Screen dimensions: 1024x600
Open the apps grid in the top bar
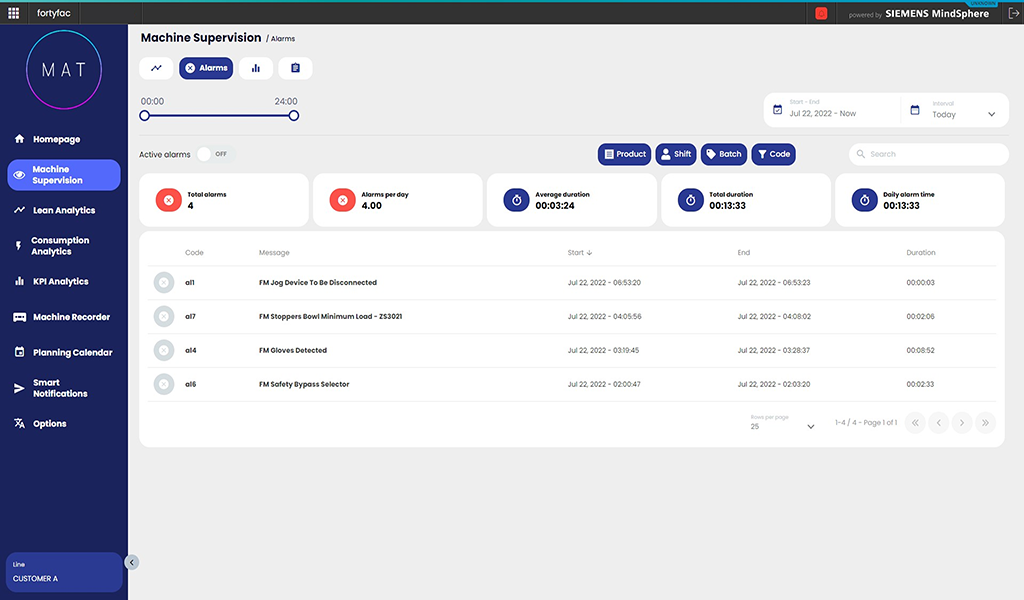point(13,13)
